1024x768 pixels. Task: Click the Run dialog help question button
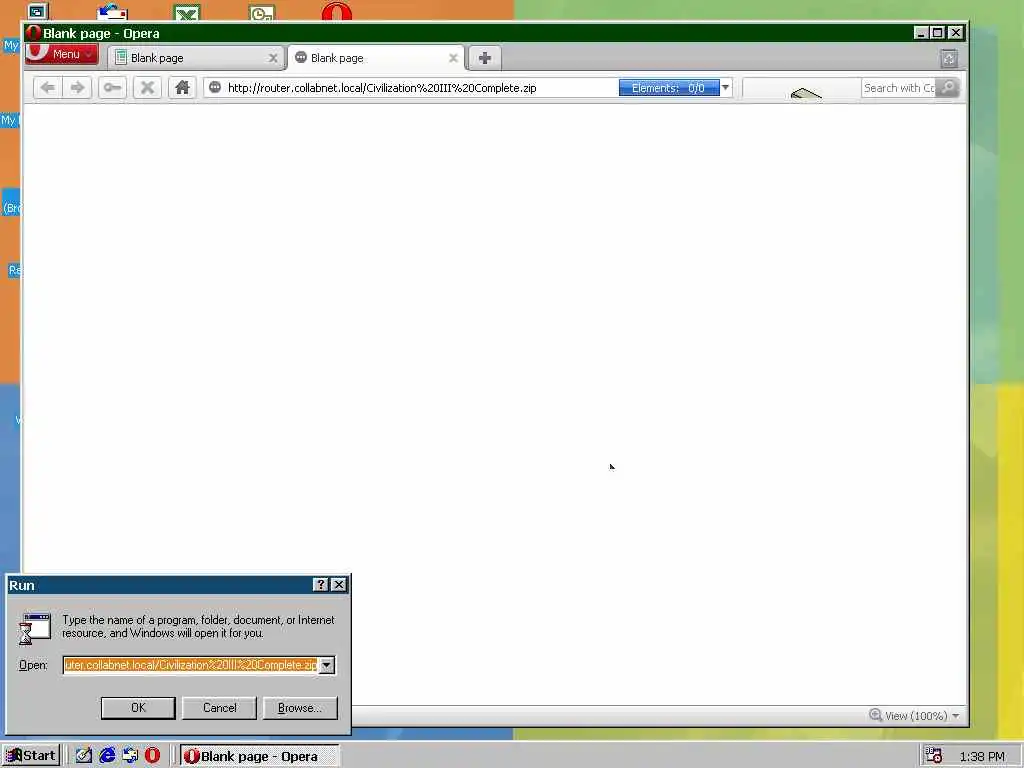[x=320, y=584]
